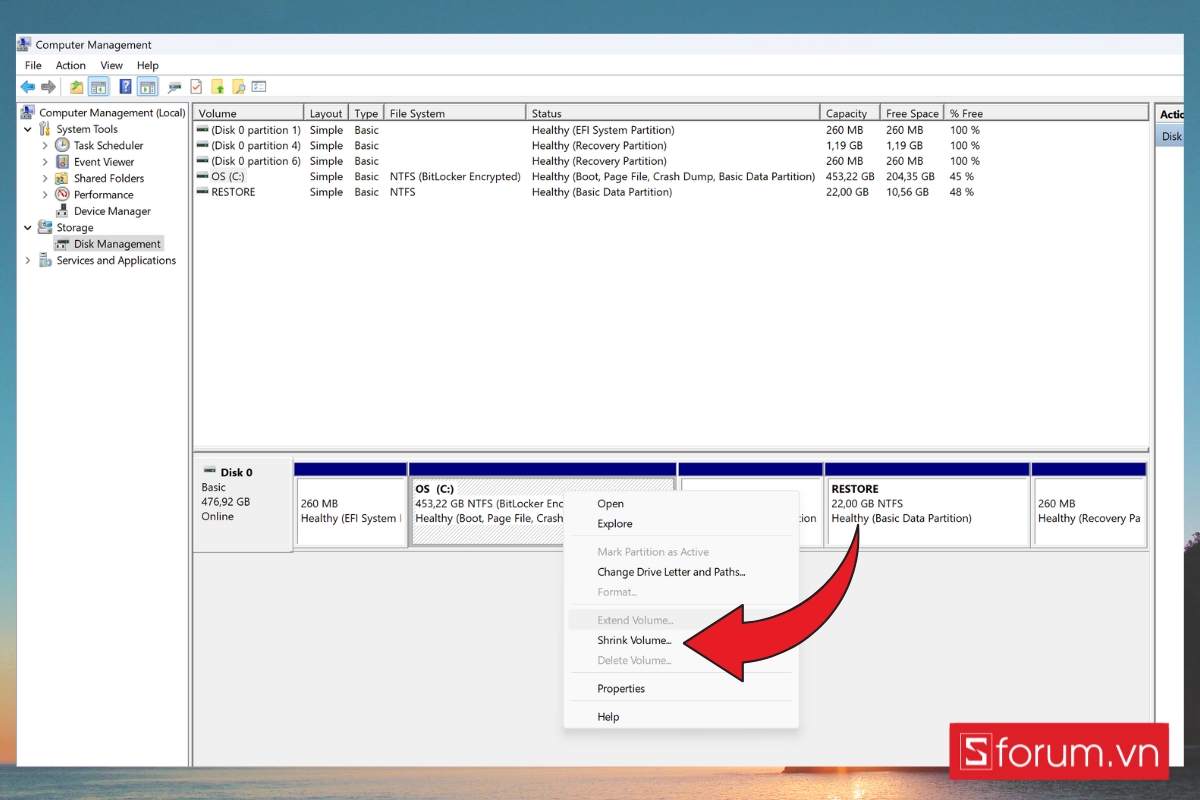The width and height of the screenshot is (1200, 800).
Task: Choose Help at the bottom of the context menu
Action: click(682, 717)
